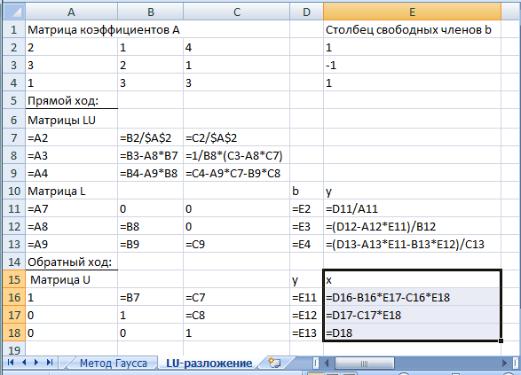Go to first sheet navigation arrow
Screen dimensions: 521x375
point(10,362)
